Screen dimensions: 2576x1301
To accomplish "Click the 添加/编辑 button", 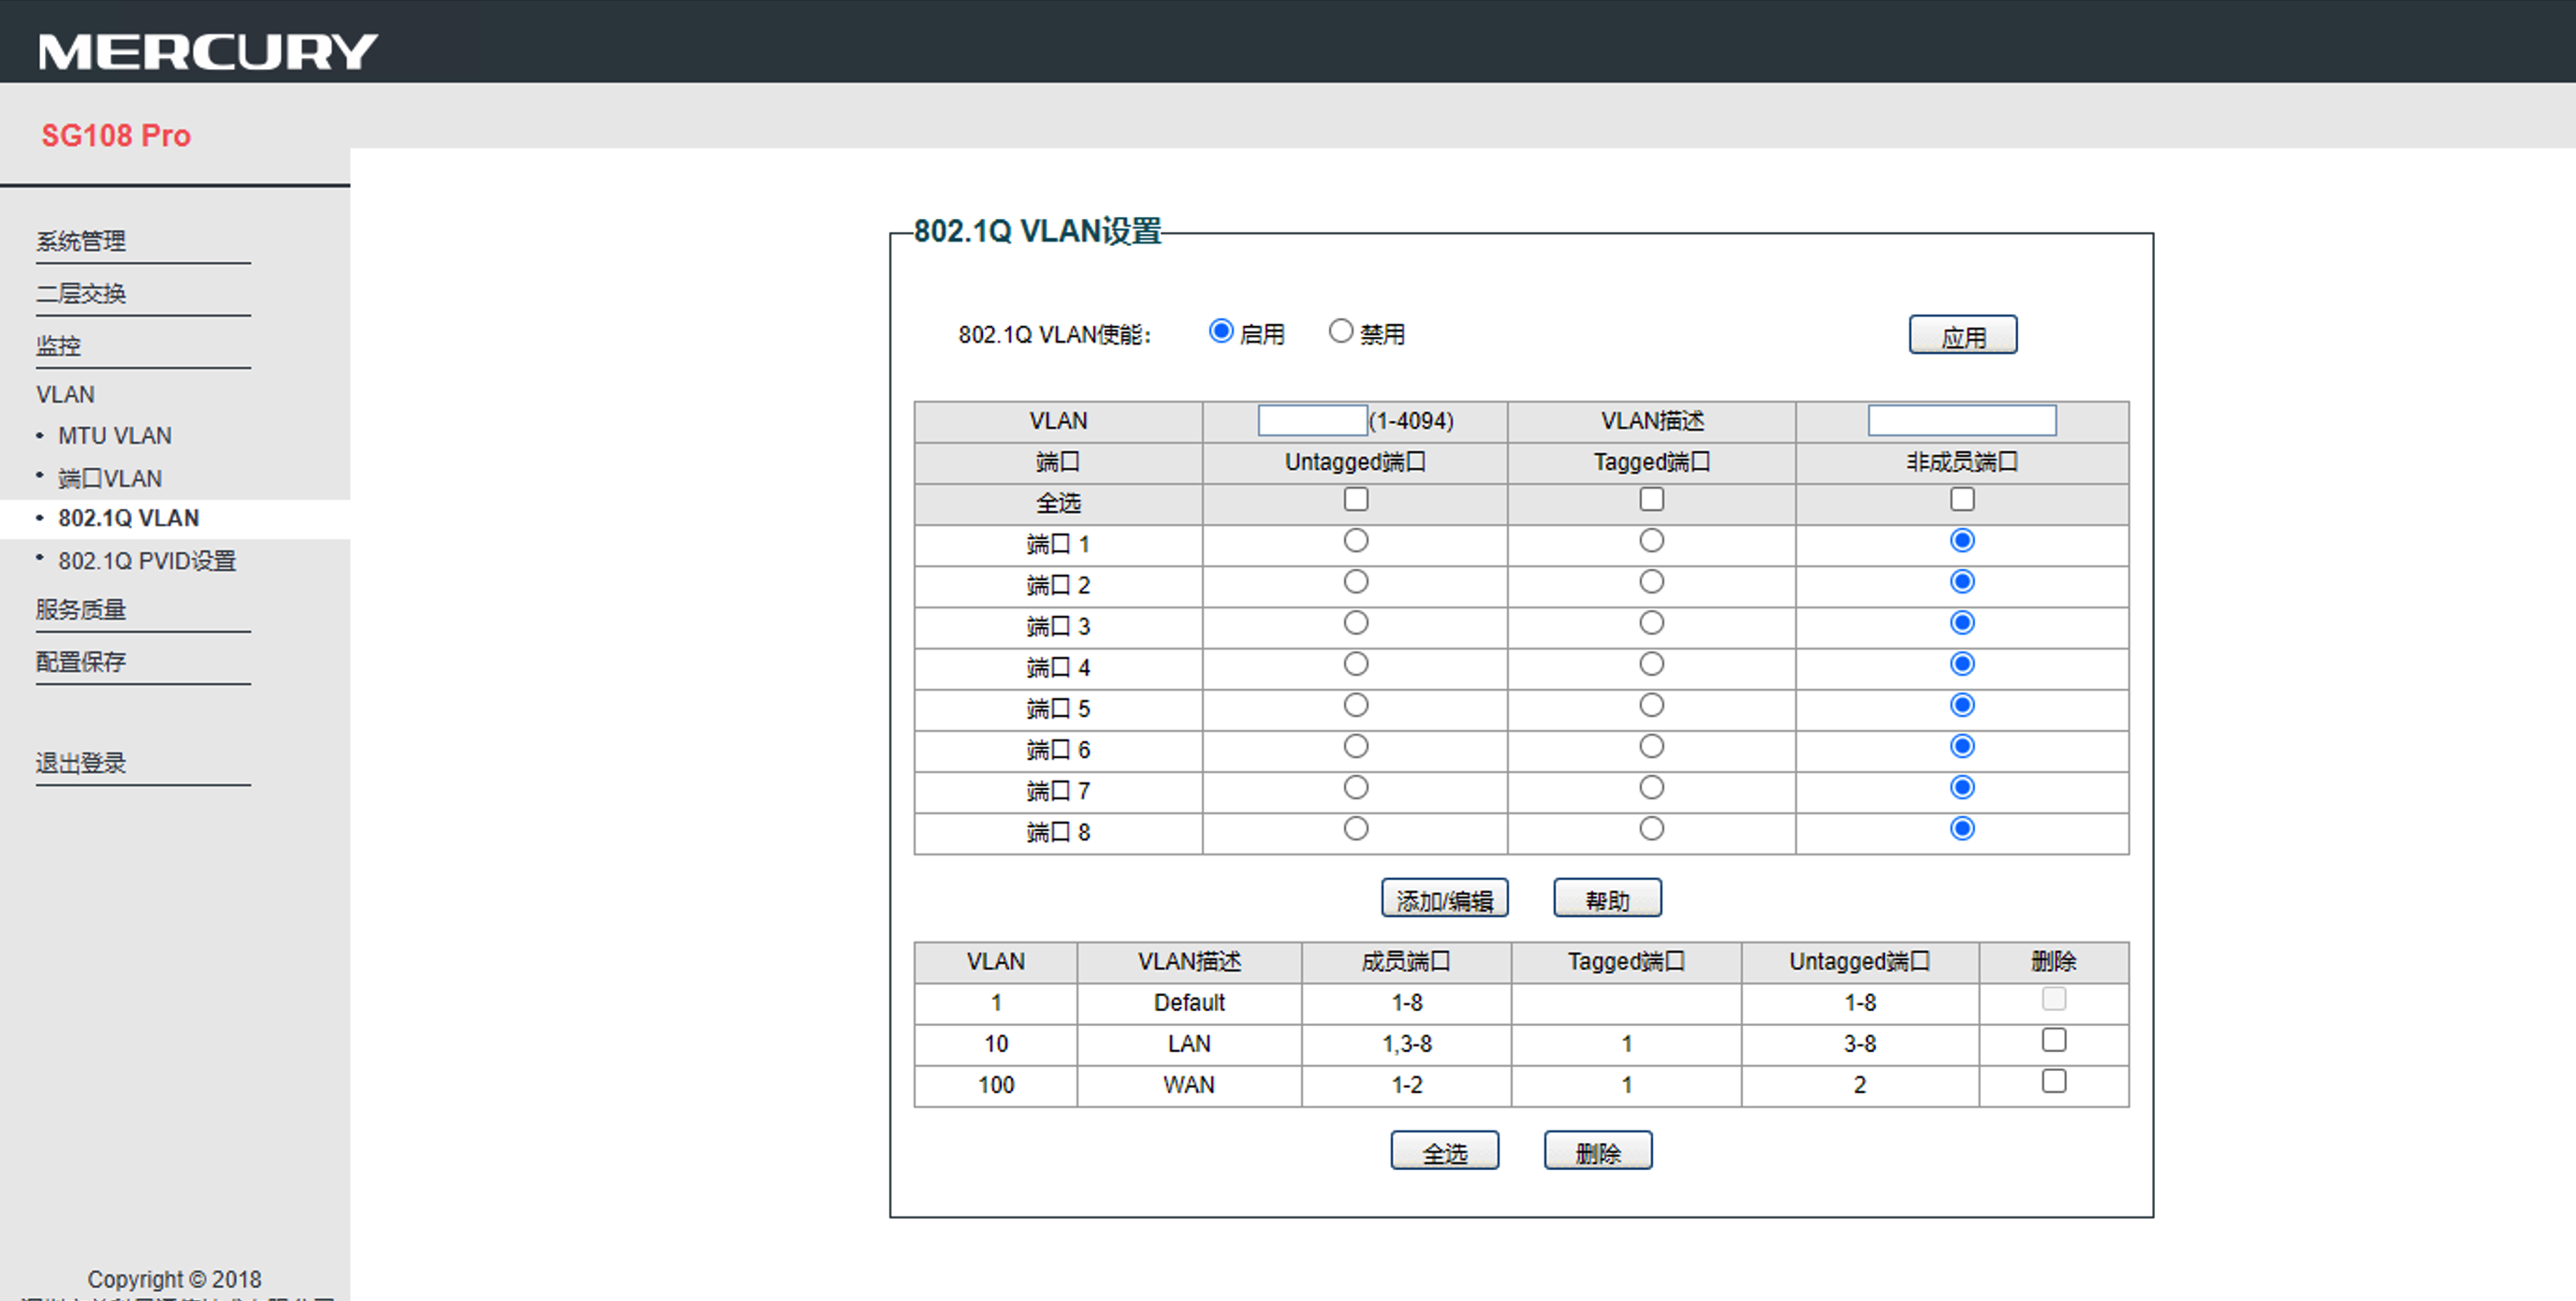I will pyautogui.click(x=1445, y=898).
